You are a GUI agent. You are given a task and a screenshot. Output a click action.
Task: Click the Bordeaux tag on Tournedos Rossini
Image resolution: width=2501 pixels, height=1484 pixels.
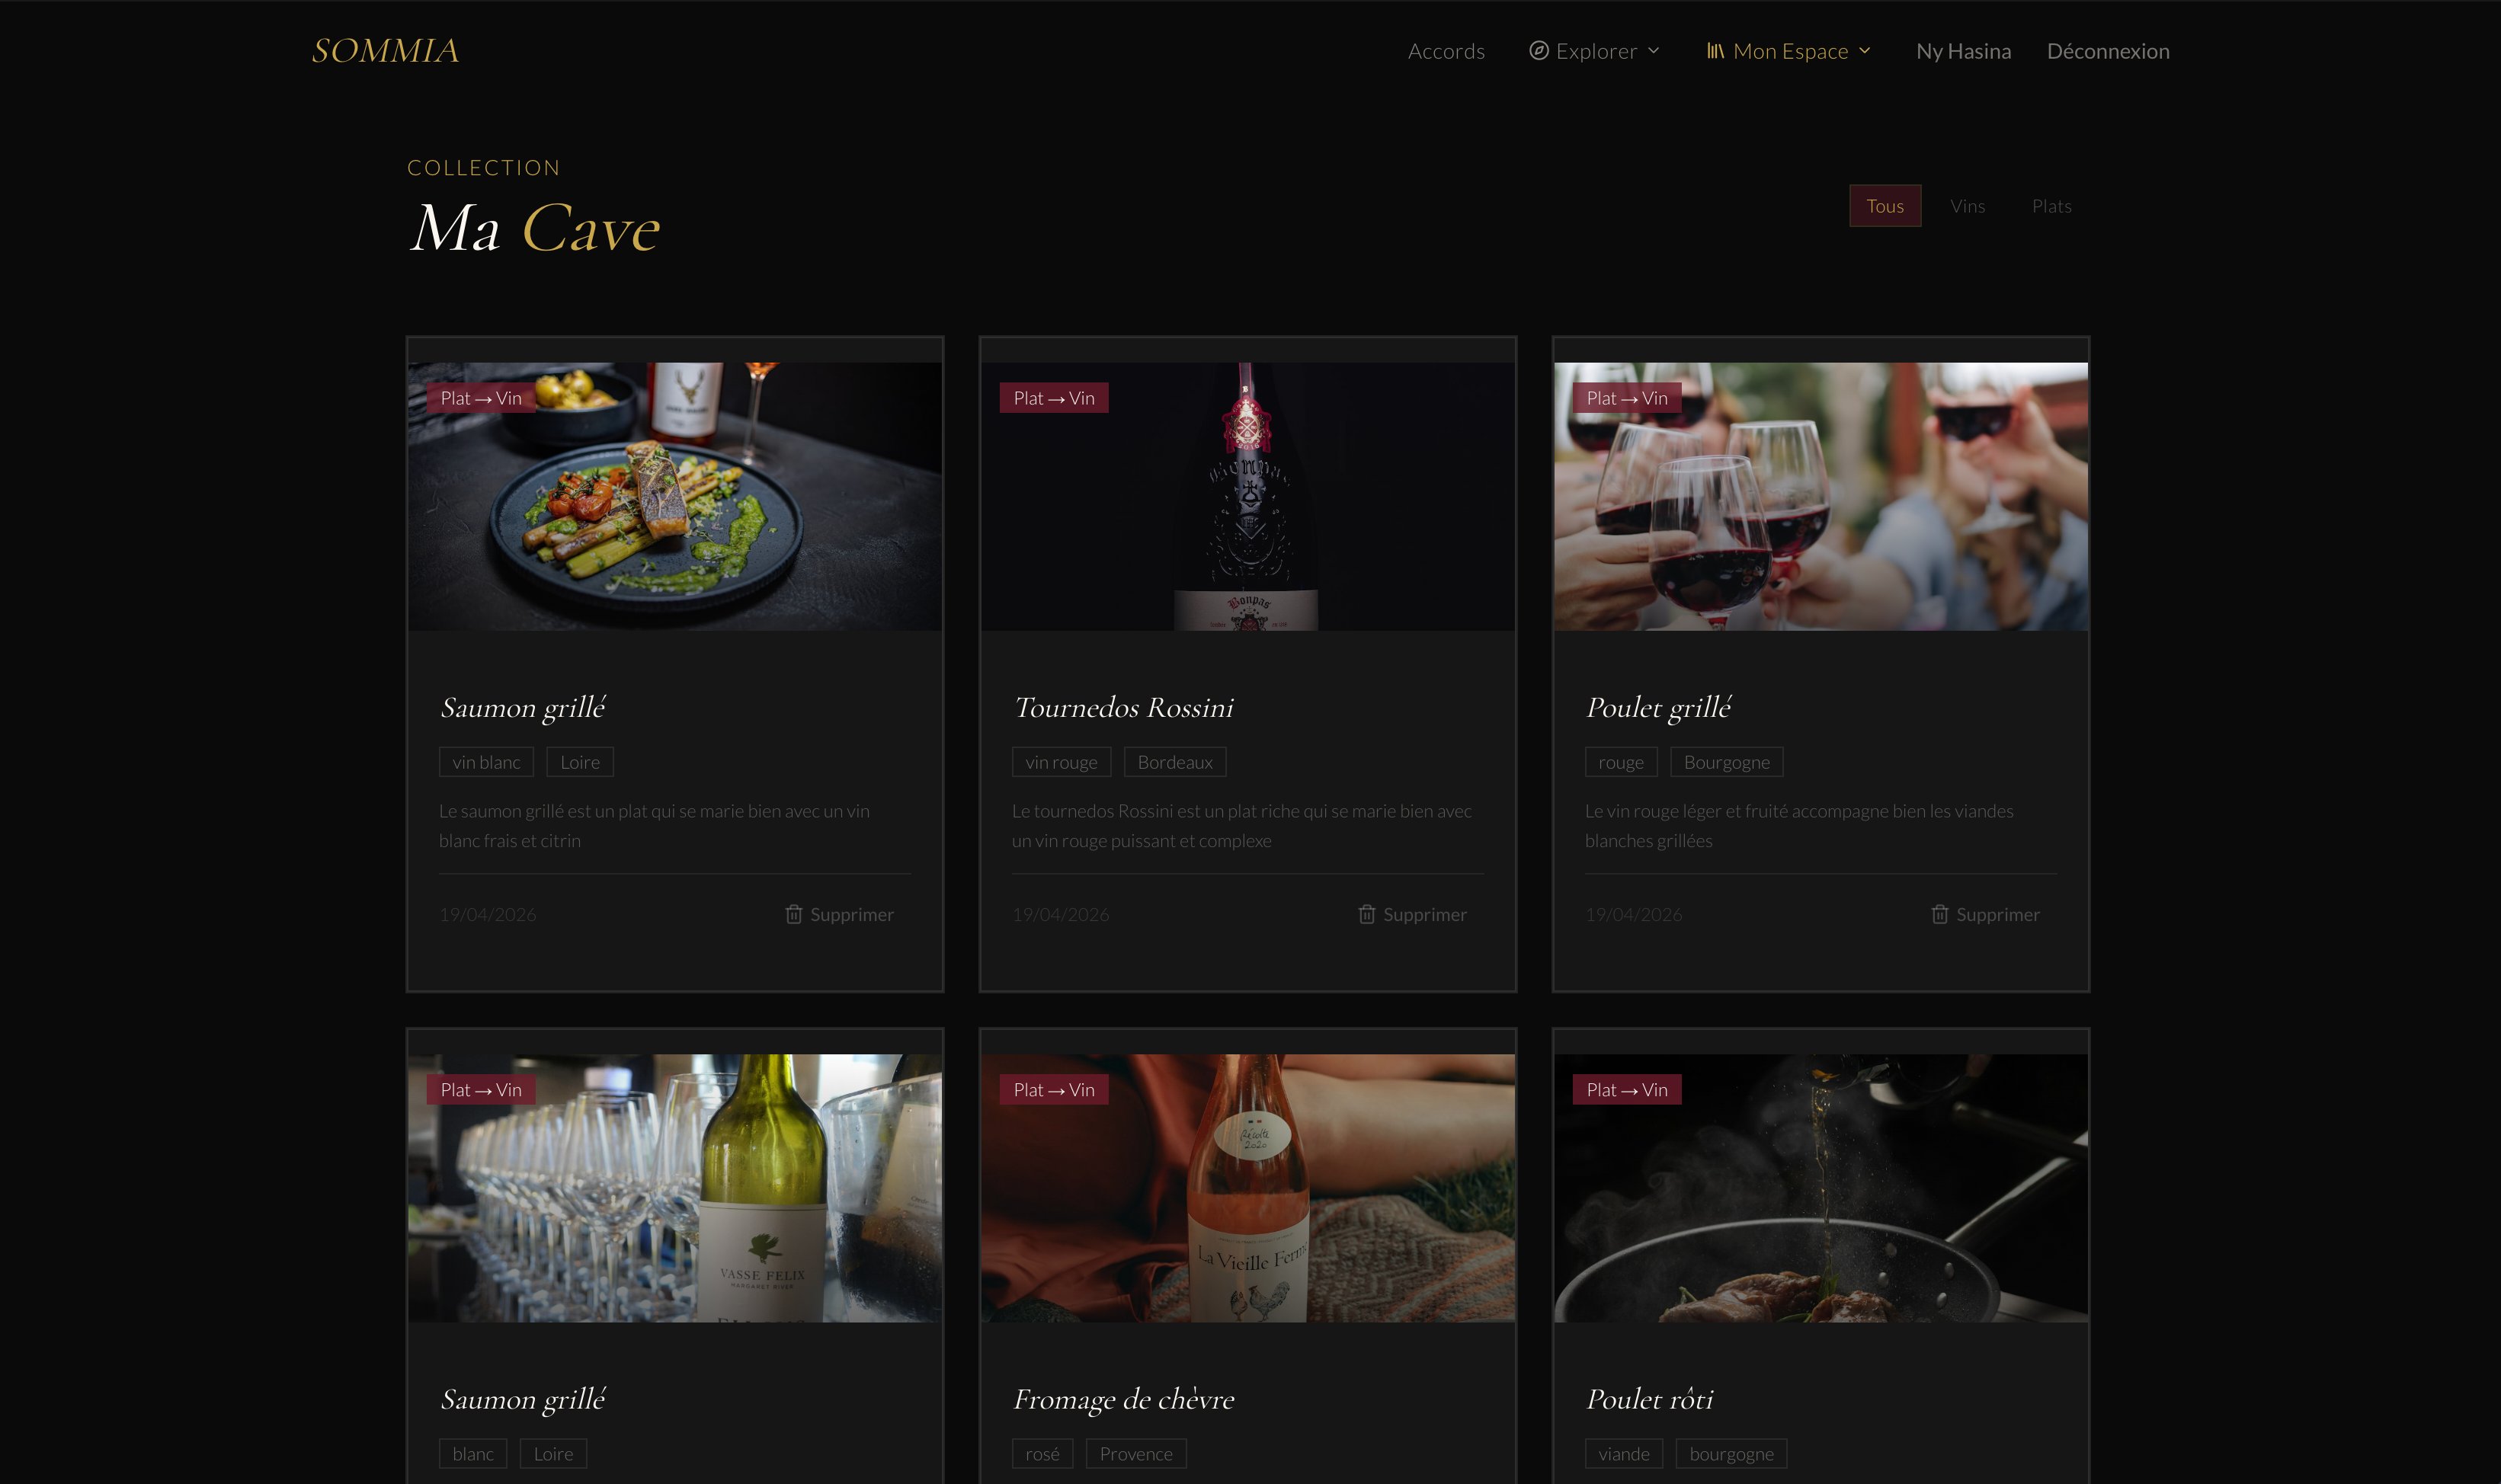[1175, 762]
